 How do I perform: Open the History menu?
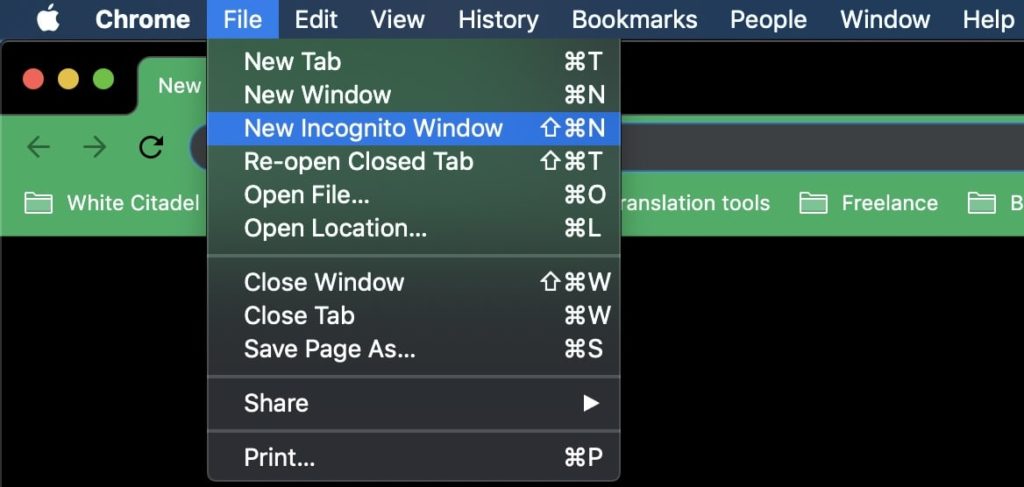(x=498, y=20)
